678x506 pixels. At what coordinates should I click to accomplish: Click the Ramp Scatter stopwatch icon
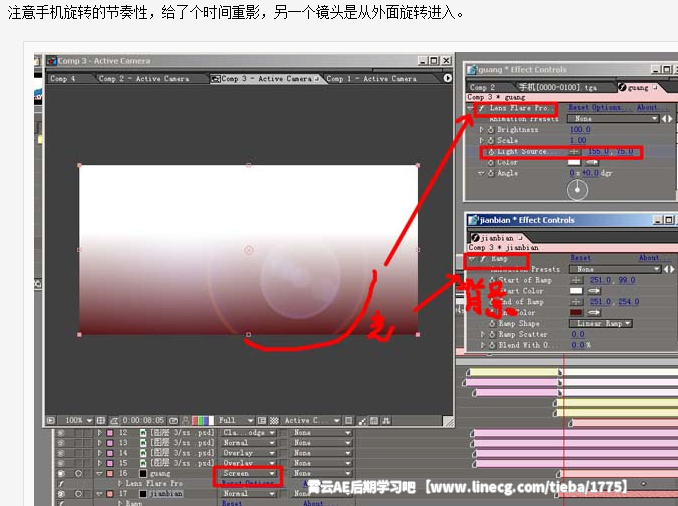[492, 334]
